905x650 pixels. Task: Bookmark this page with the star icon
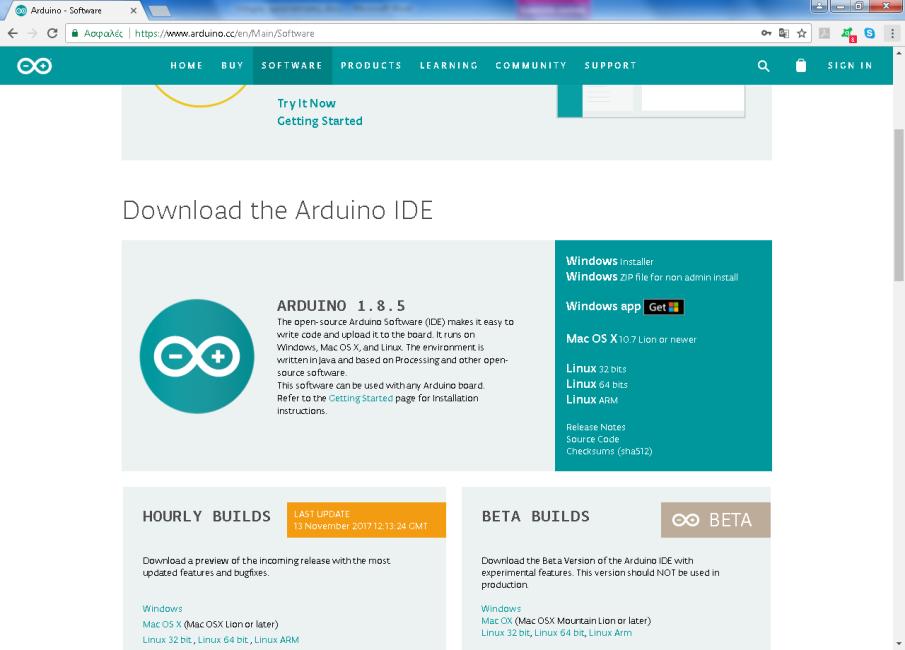click(802, 33)
